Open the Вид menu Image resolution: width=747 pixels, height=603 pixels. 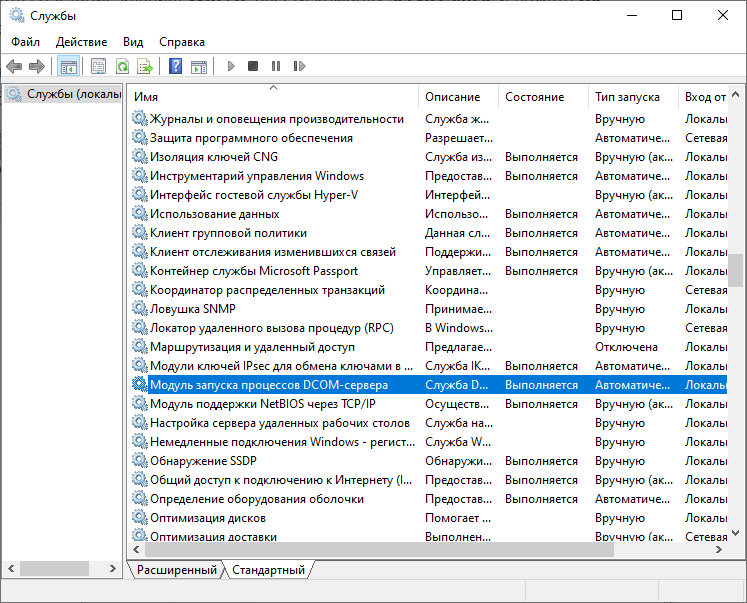(133, 42)
